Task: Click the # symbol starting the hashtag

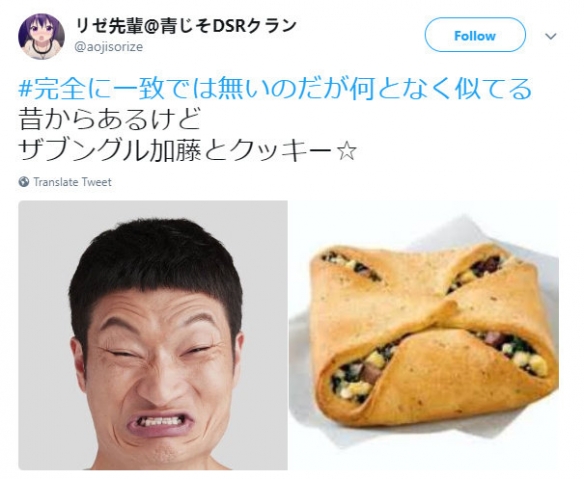Action: click(x=25, y=89)
